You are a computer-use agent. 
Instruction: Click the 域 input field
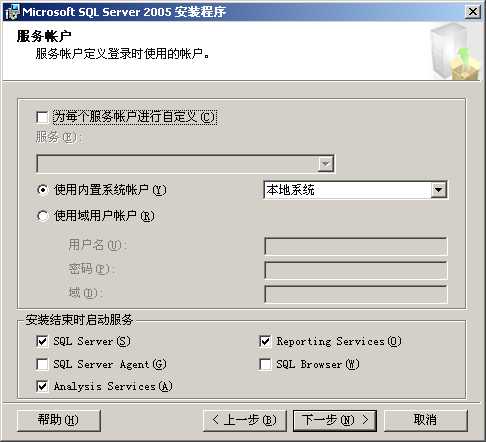(x=356, y=294)
